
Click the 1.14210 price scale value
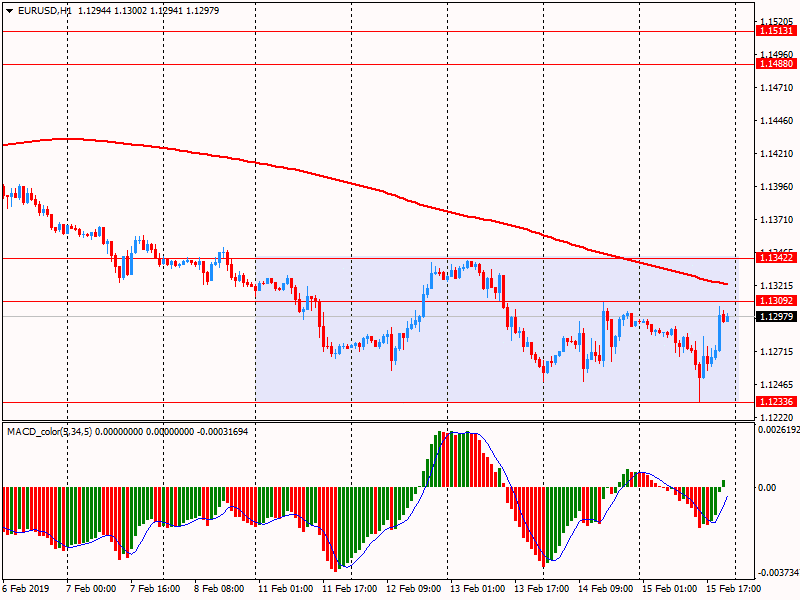777,154
